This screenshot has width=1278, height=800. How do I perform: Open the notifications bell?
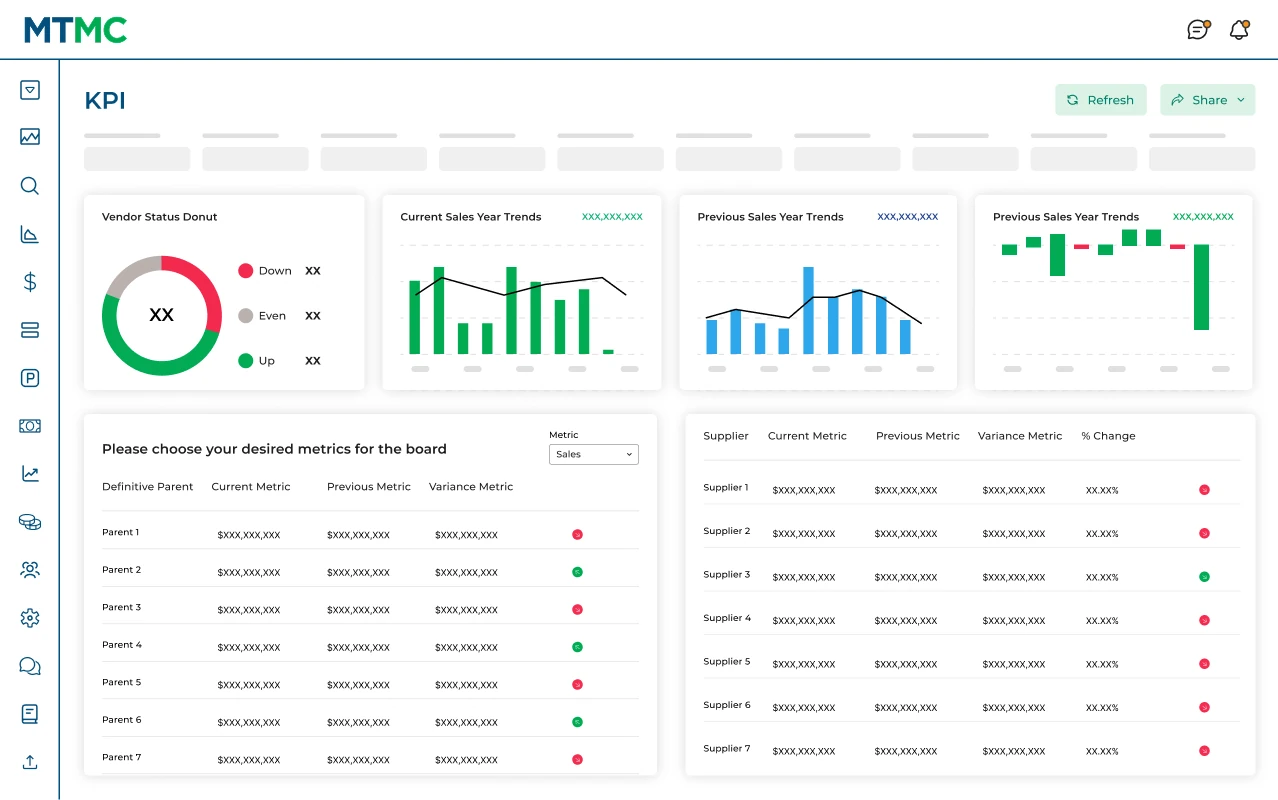click(x=1240, y=29)
